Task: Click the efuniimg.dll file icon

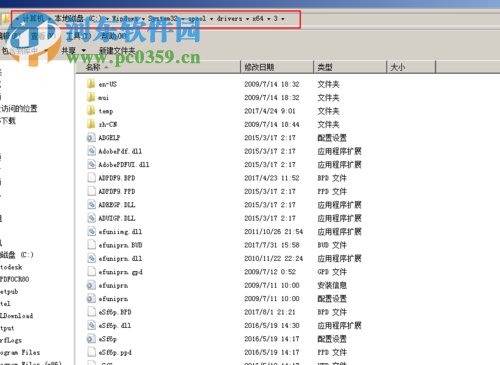Action: [91, 231]
